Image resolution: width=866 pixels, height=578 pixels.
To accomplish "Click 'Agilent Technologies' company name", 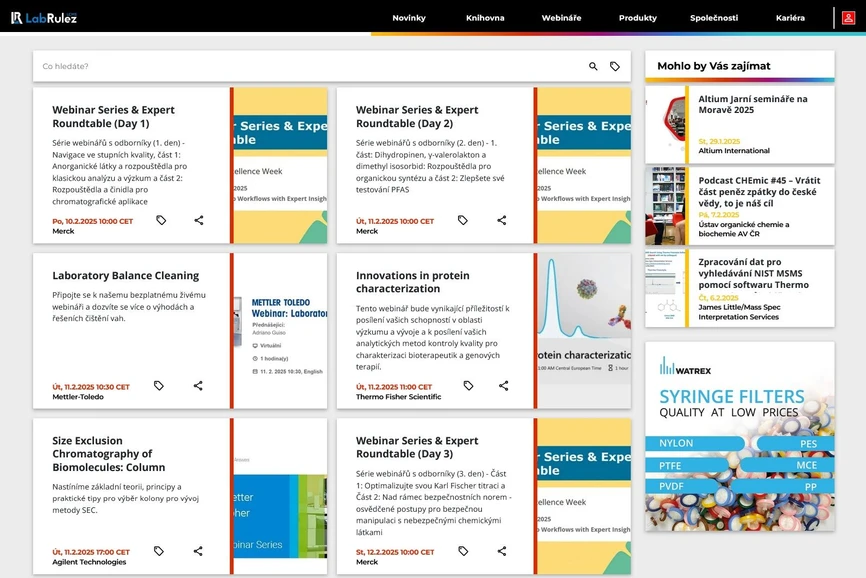I will click(89, 562).
